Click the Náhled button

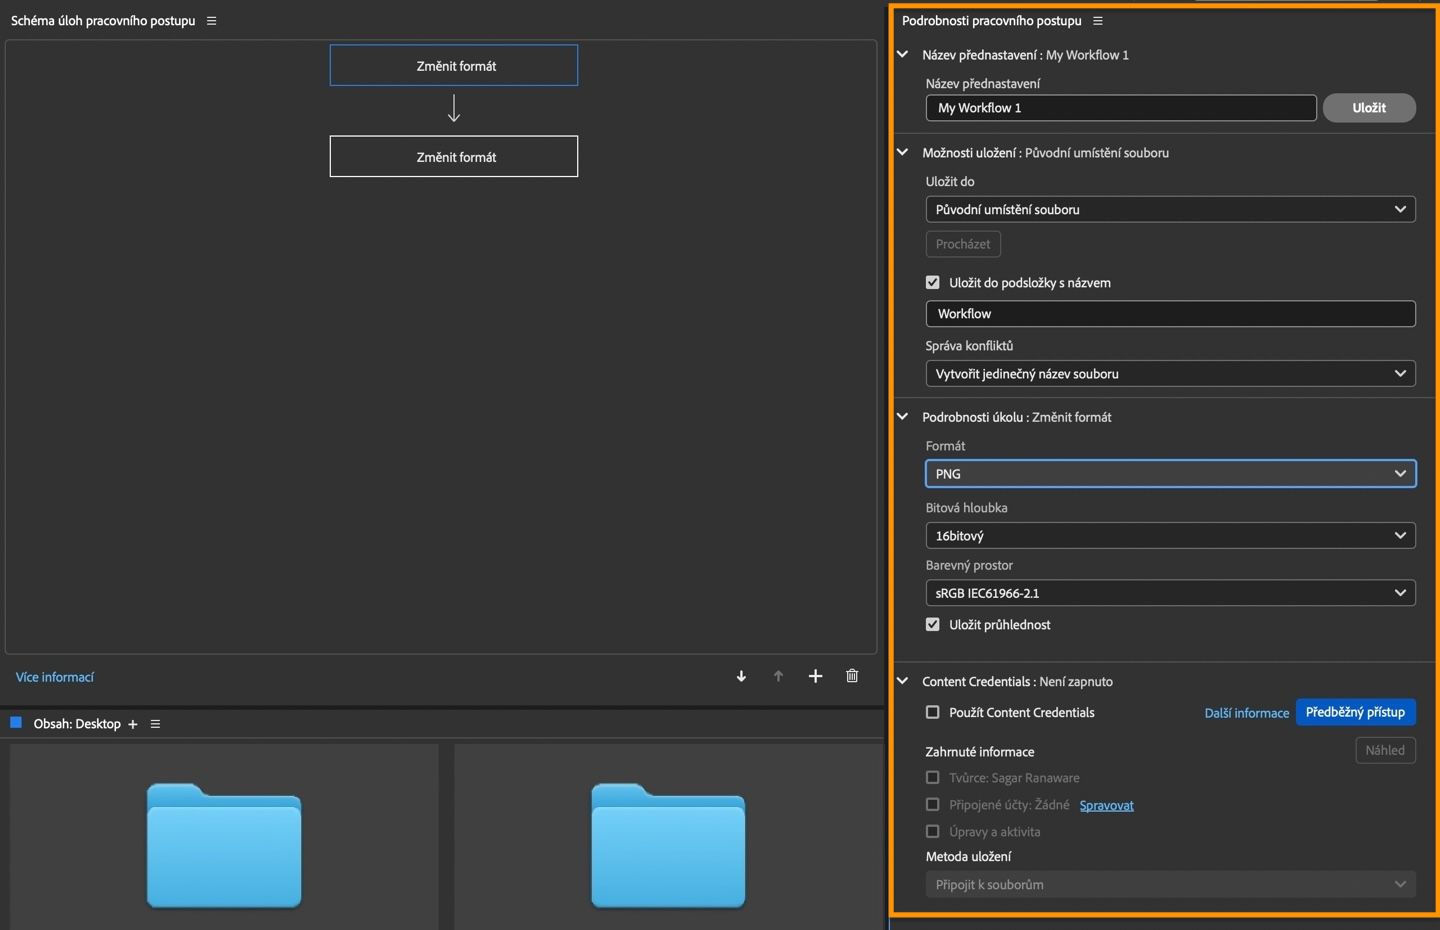1385,750
